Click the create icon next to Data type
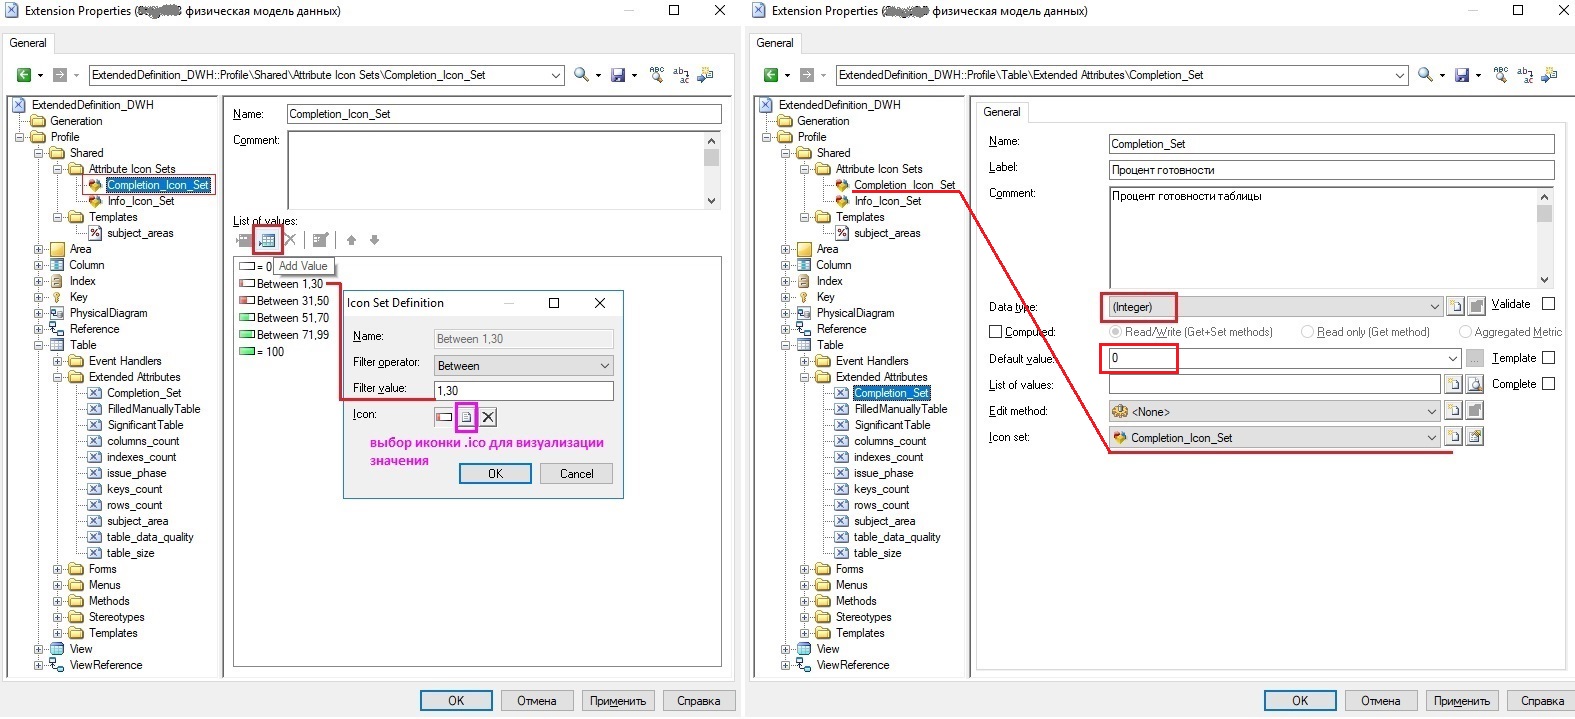Screen dimensions: 1575x719 click(1455, 307)
